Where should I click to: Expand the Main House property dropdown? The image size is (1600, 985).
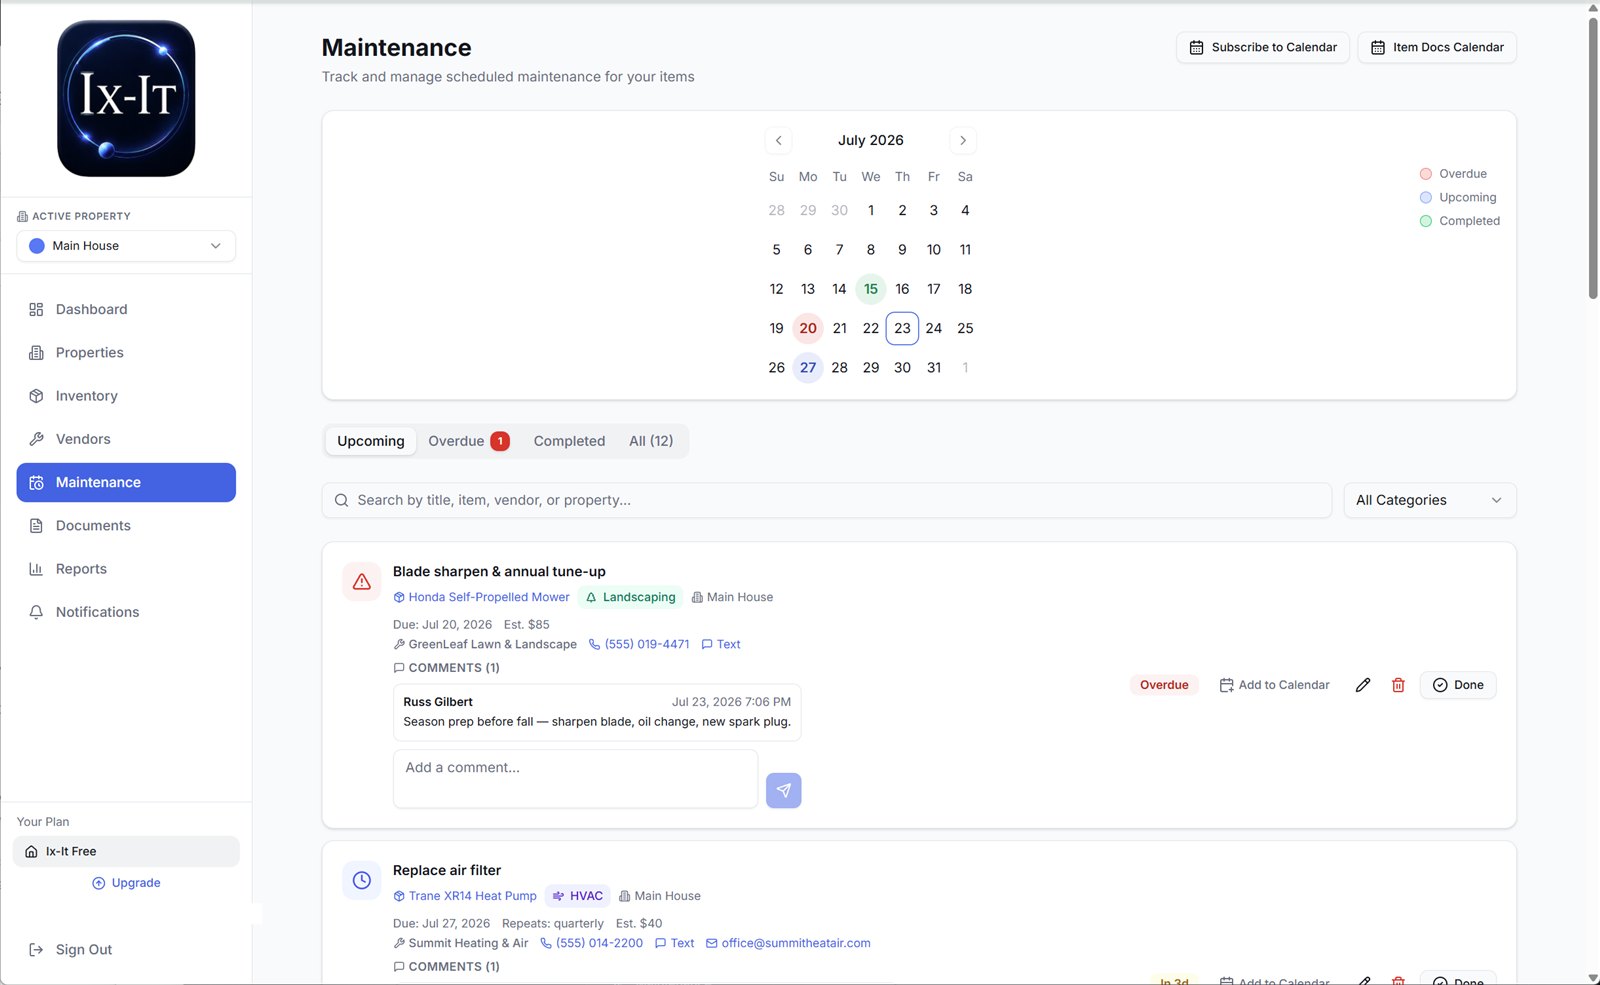126,246
